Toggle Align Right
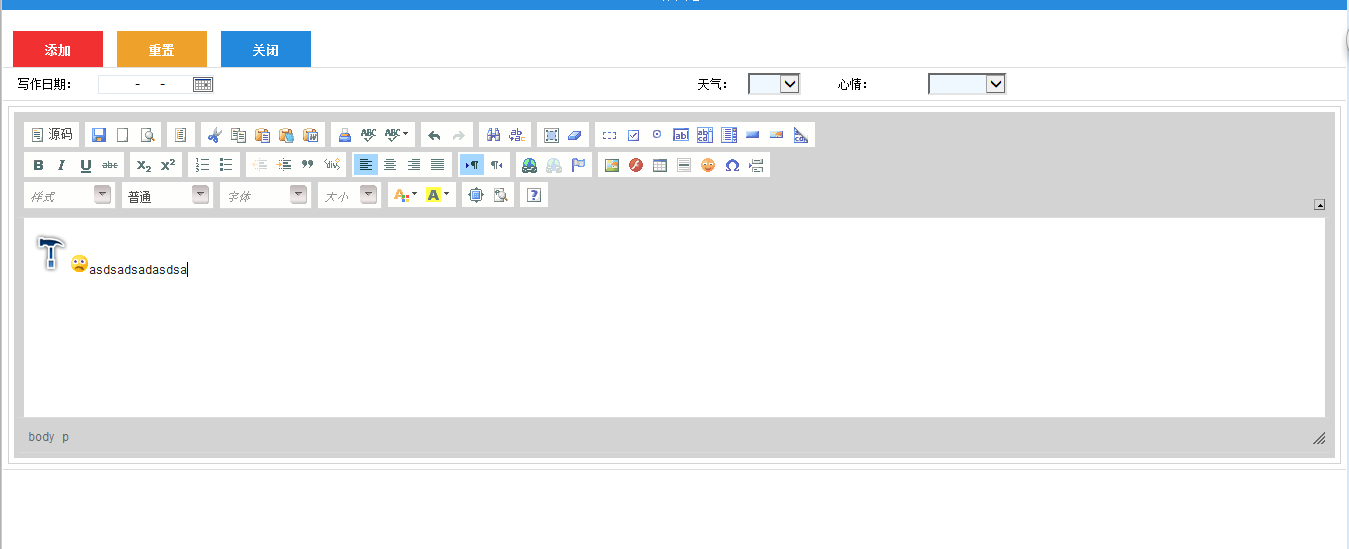Viewport: 1349px width, 549px height. tap(414, 165)
